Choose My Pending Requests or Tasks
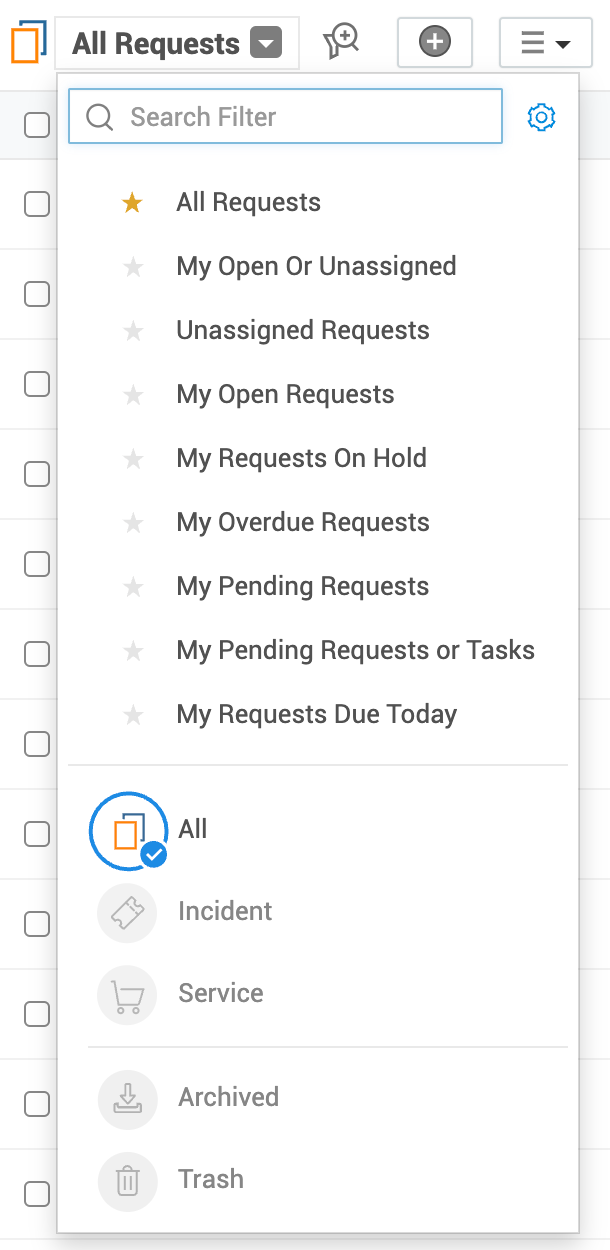The width and height of the screenshot is (610, 1250). [x=355, y=651]
